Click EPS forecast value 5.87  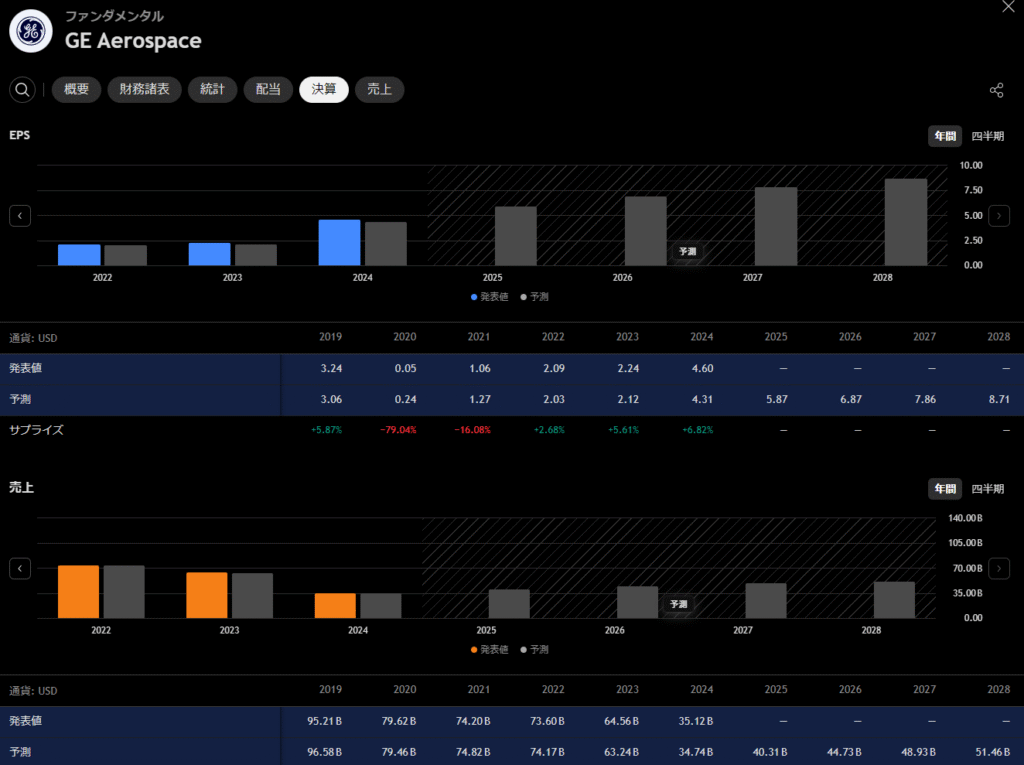[776, 399]
